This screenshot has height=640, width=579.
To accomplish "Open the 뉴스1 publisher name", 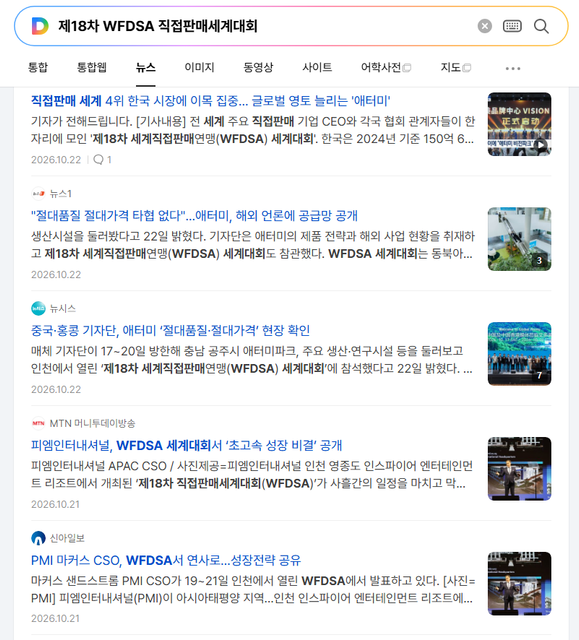I will [x=61, y=193].
